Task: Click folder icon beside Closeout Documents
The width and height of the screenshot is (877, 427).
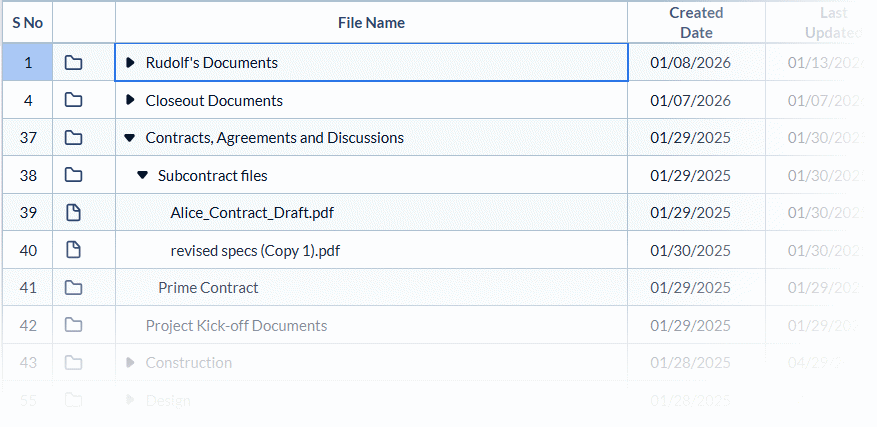Action: [73, 100]
